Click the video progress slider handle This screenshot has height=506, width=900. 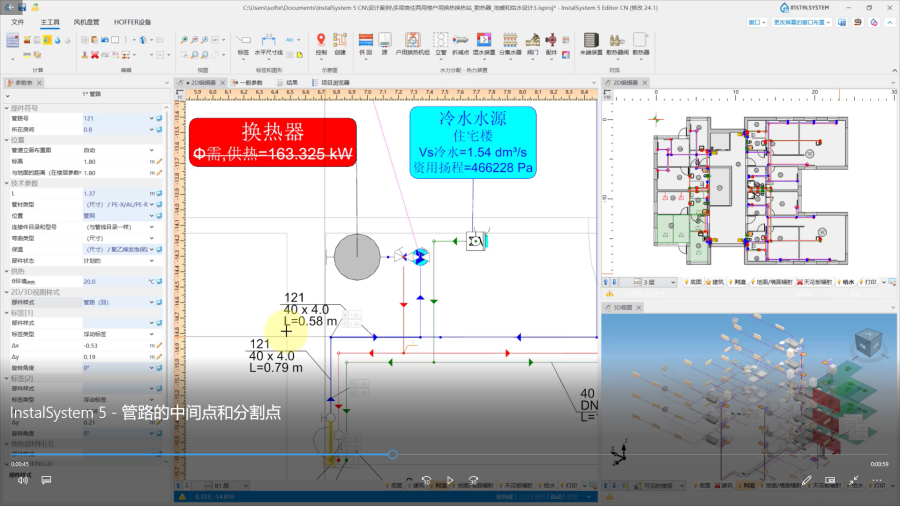coord(393,454)
